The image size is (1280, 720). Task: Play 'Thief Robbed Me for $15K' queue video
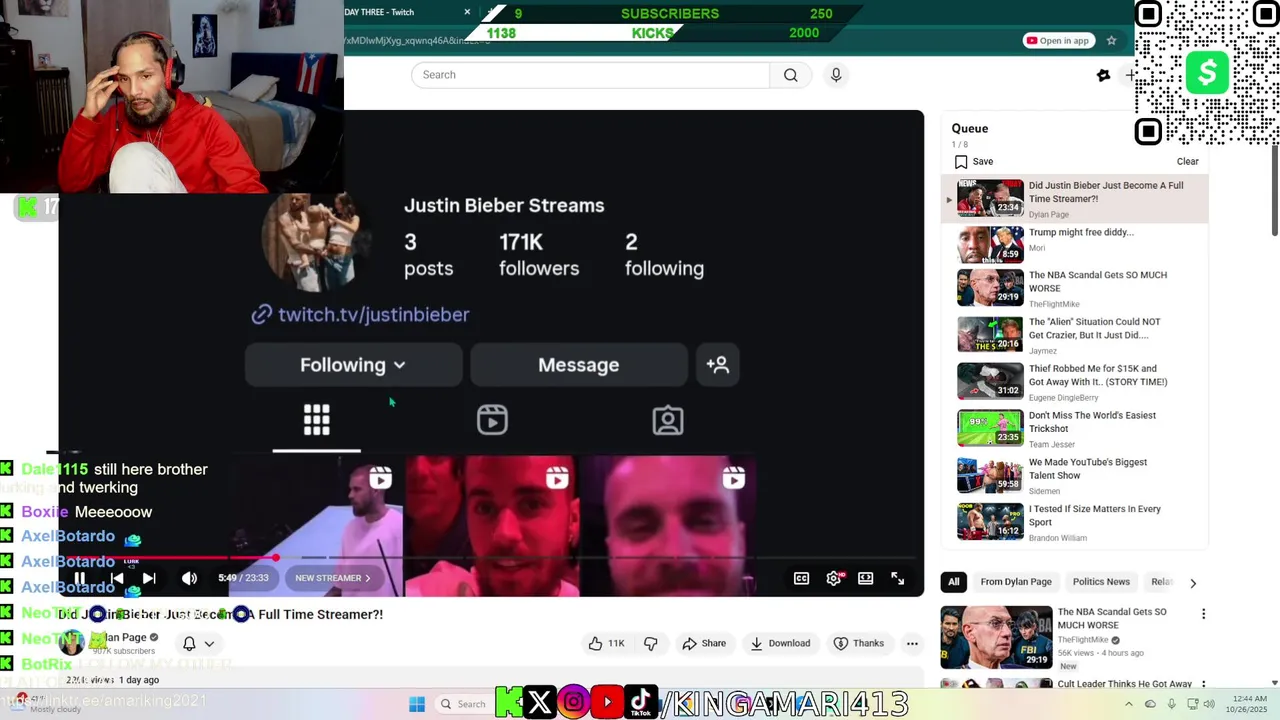tap(1075, 381)
